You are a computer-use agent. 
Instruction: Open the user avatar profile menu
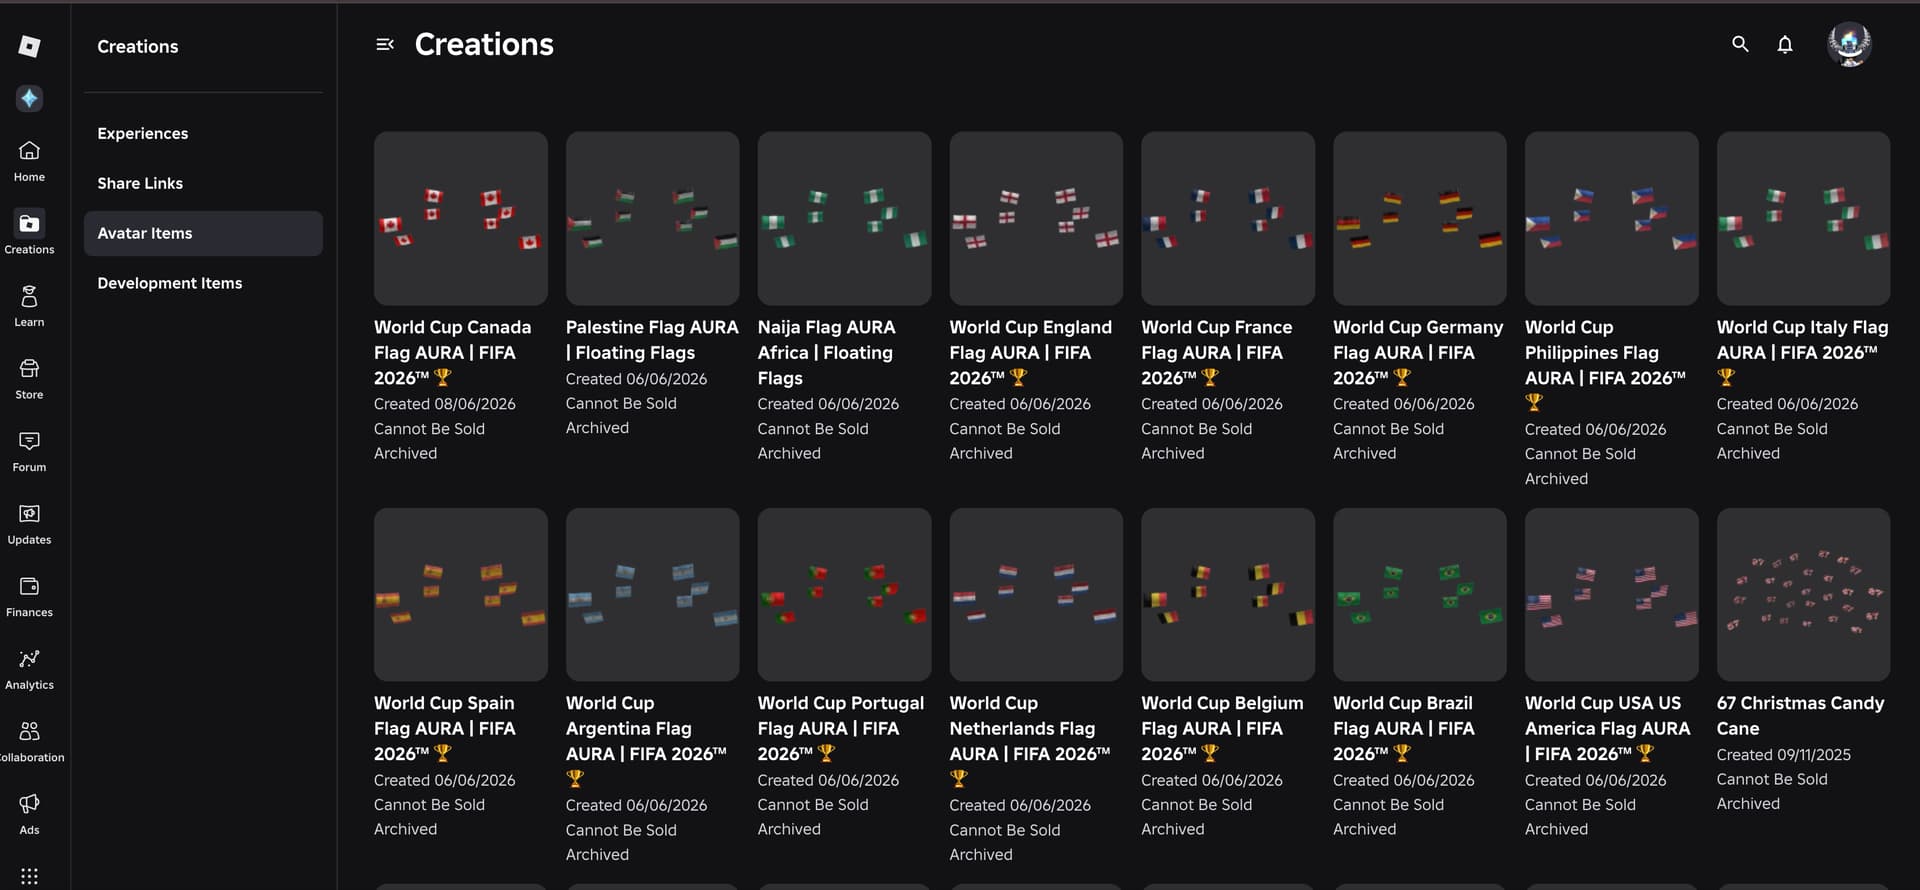(1849, 44)
